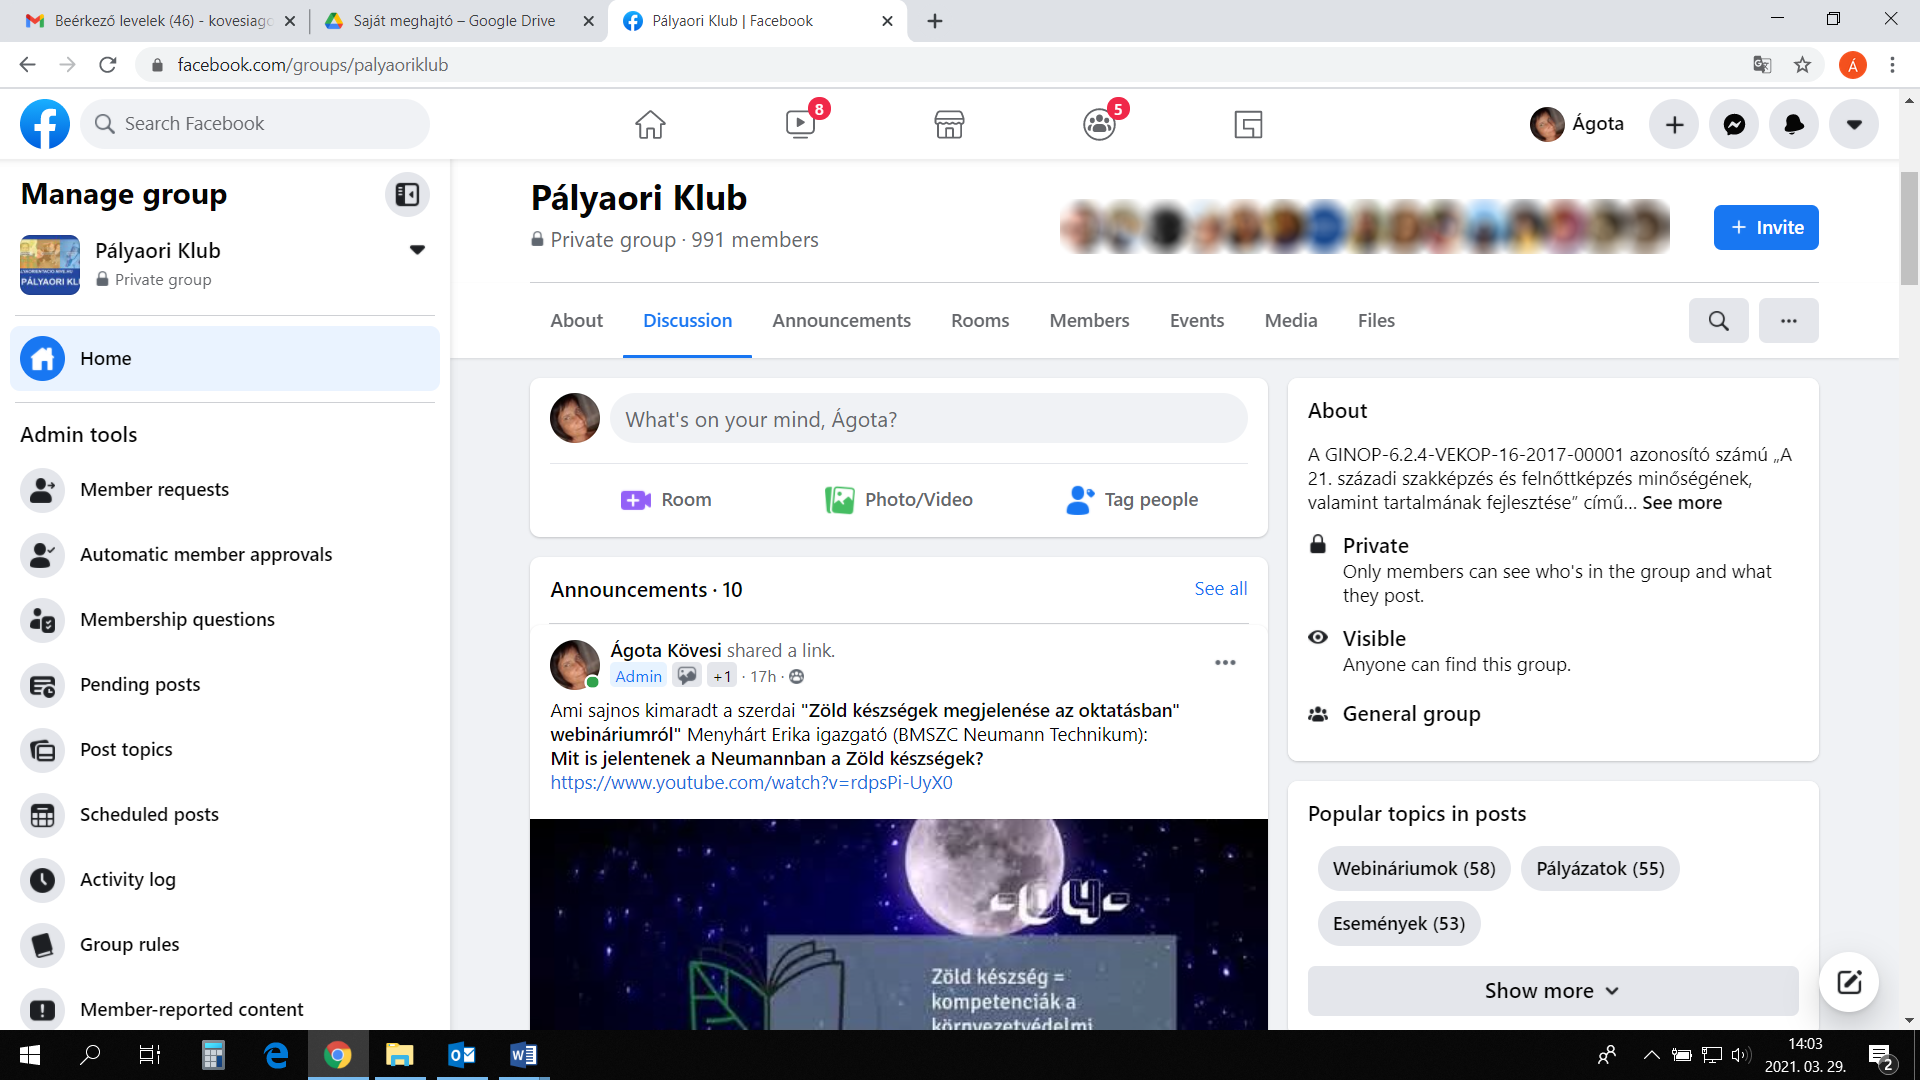Open notifications bell
The width and height of the screenshot is (1920, 1080).
coord(1794,124)
